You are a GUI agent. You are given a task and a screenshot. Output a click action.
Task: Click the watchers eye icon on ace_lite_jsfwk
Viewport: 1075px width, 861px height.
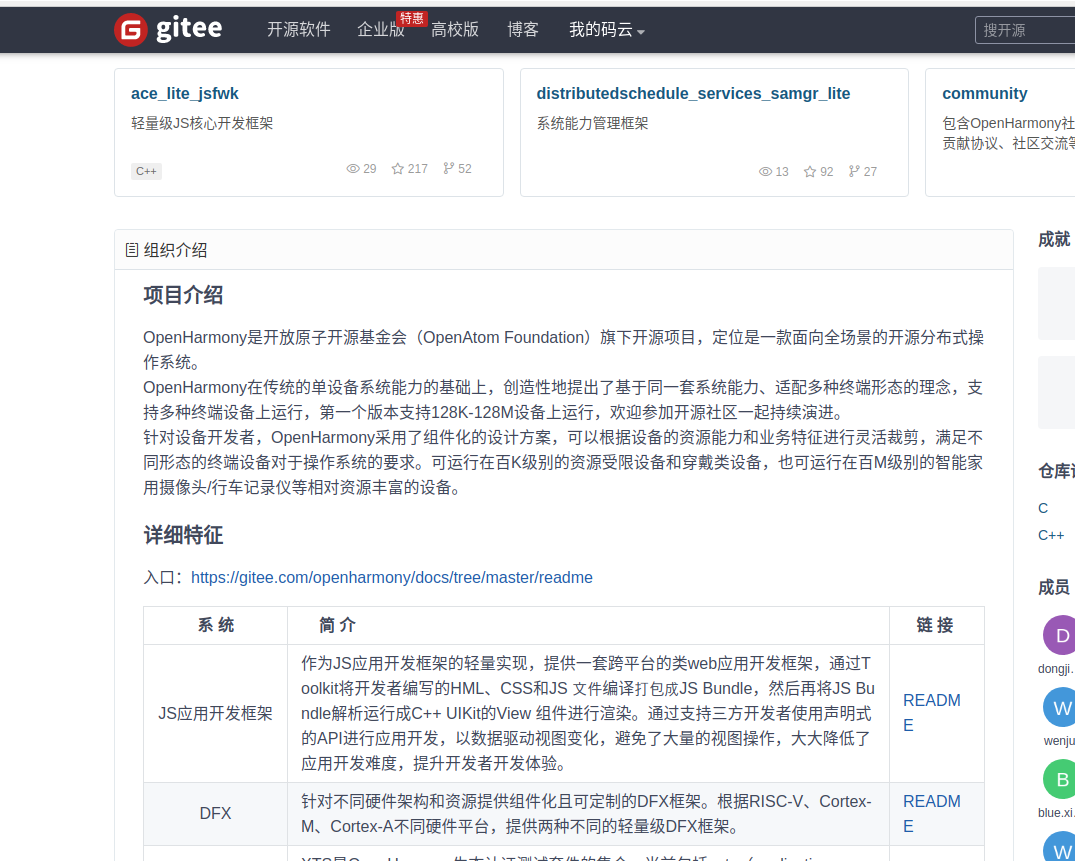(x=353, y=169)
